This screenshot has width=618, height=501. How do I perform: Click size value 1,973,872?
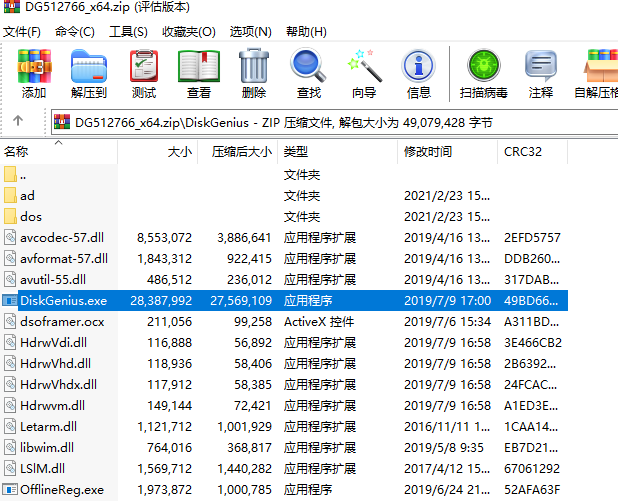(164, 489)
